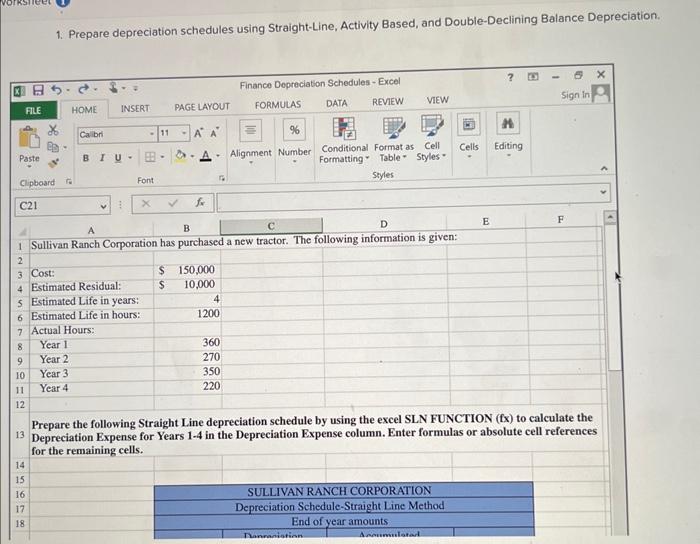Image resolution: width=700 pixels, height=544 pixels.
Task: Decrease font size with the small A
Action: (214, 133)
